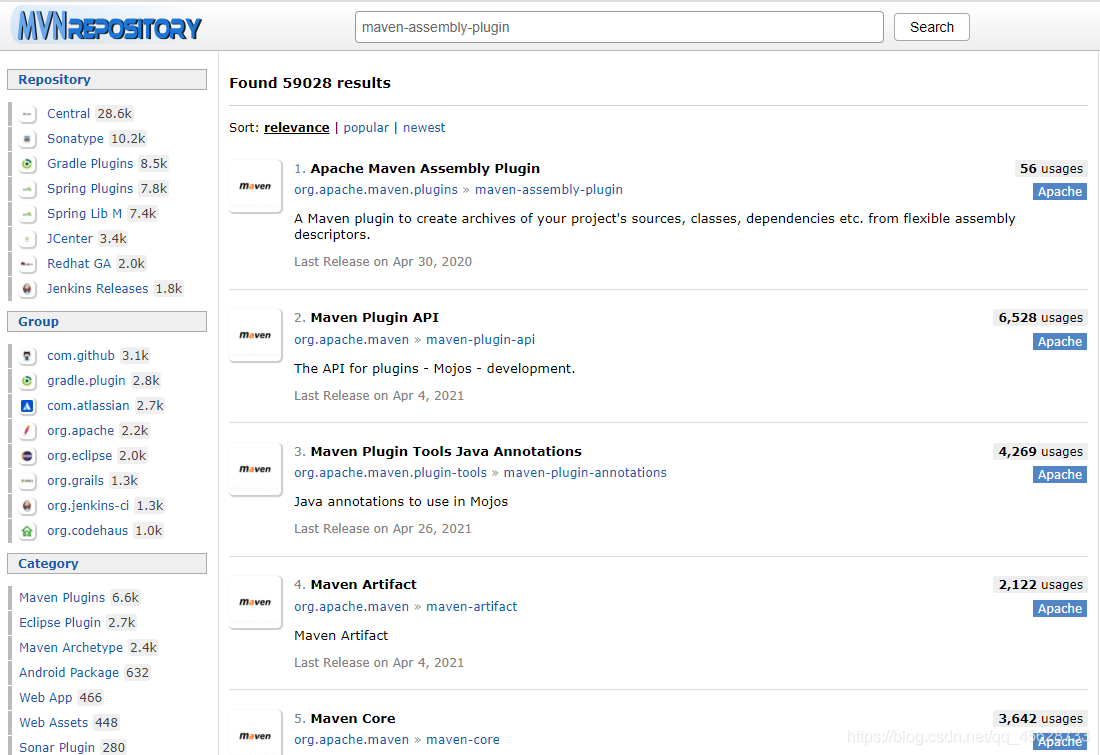Filter by Sonatype repository link

(x=75, y=139)
